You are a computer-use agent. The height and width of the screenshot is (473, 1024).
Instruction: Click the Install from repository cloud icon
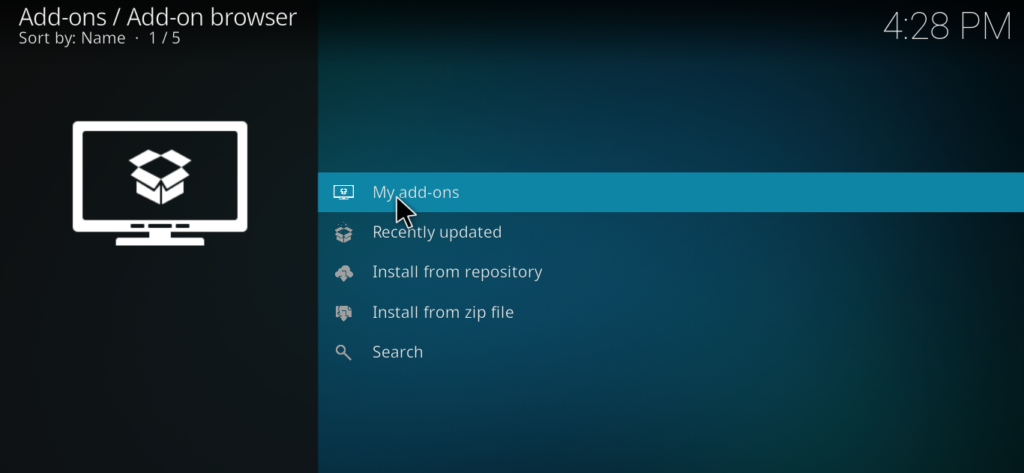(344, 273)
